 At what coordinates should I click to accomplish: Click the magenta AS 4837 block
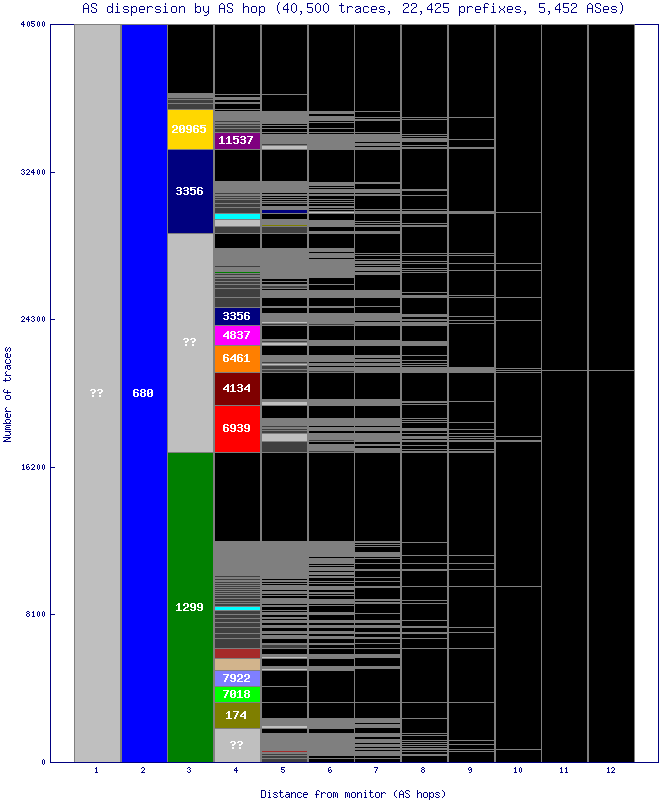click(x=236, y=335)
